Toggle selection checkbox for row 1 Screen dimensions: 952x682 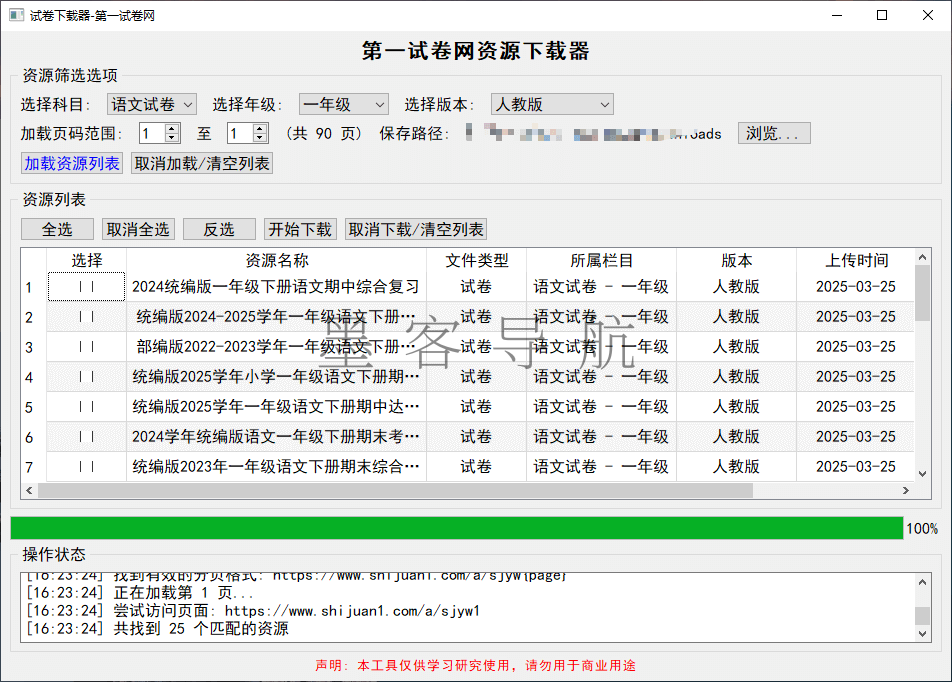(86, 287)
